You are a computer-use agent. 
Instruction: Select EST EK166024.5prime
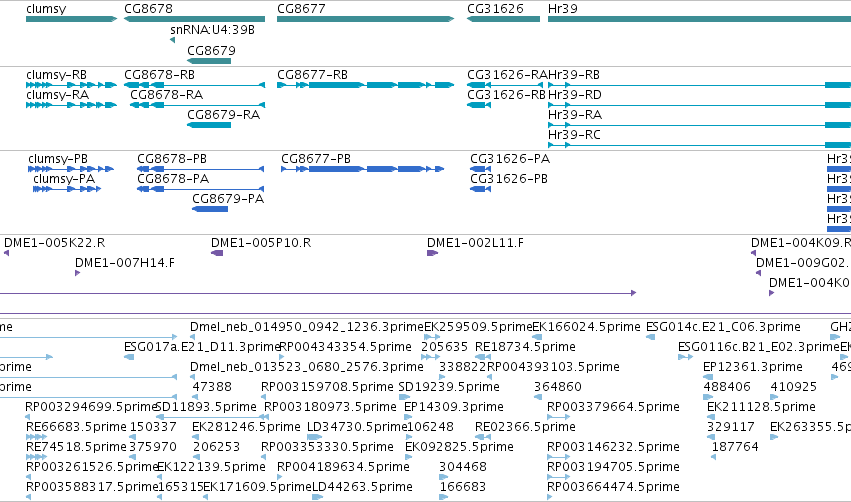pyautogui.click(x=586, y=327)
